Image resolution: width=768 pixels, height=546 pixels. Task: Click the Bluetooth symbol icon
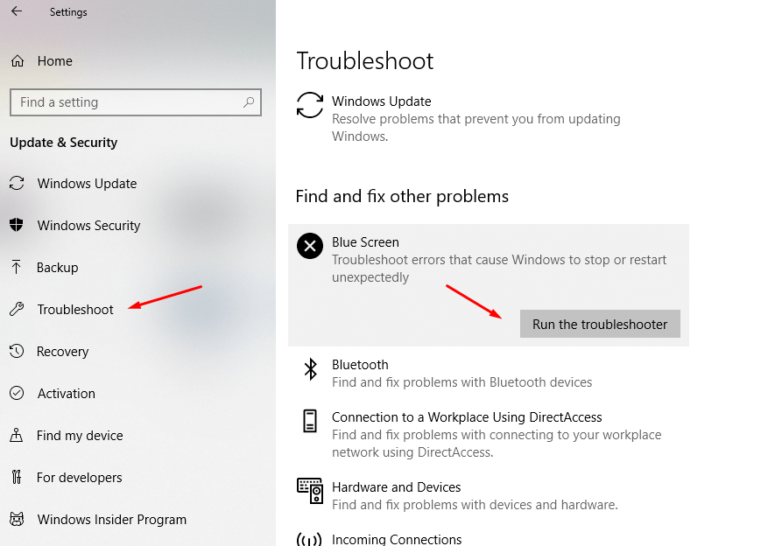coord(311,369)
